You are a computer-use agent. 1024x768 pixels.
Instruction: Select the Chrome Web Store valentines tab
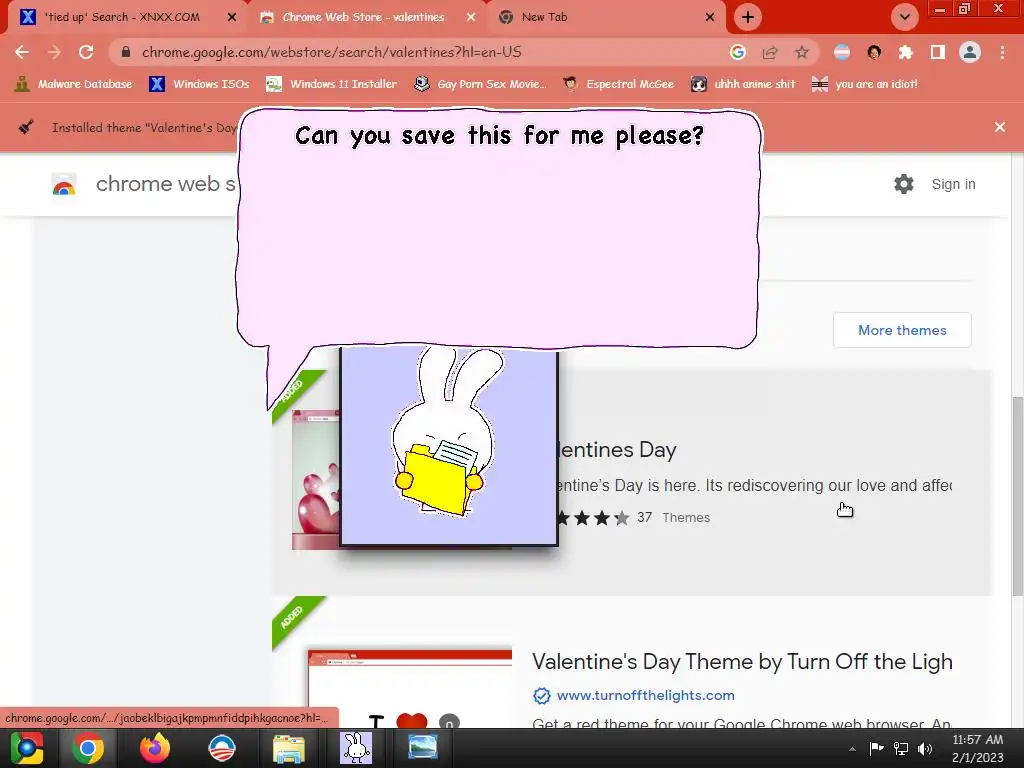pyautogui.click(x=363, y=18)
